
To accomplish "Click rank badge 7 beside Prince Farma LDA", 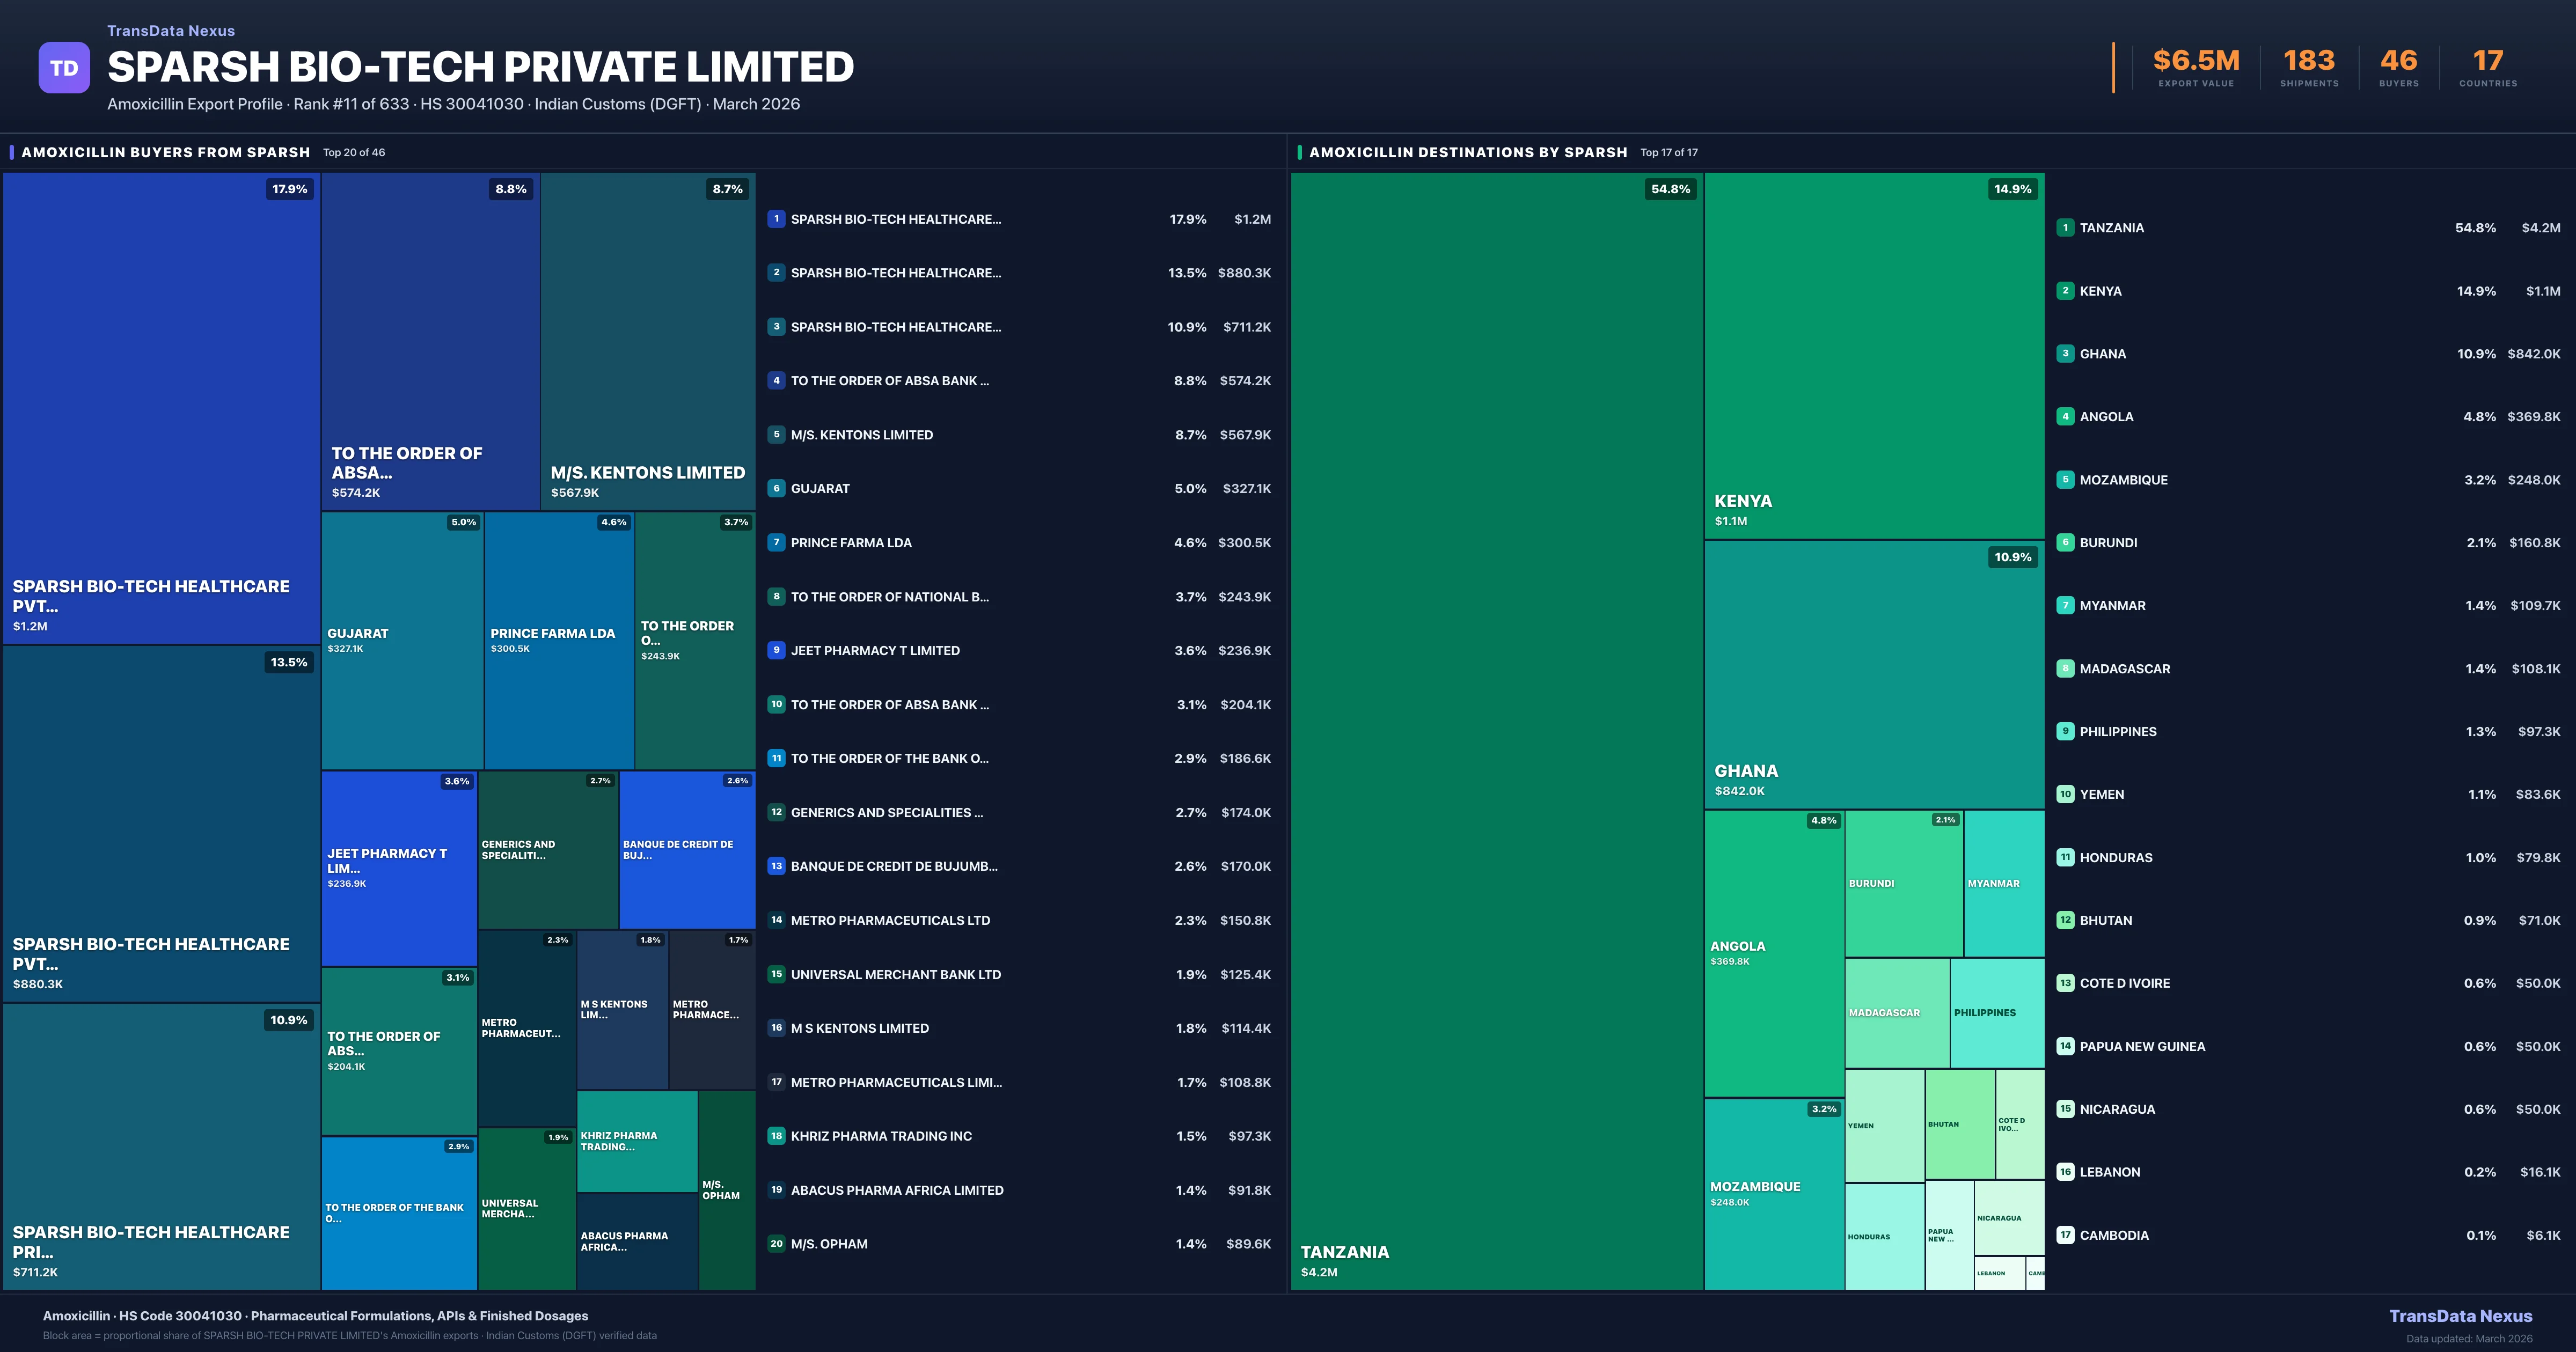I will point(776,543).
